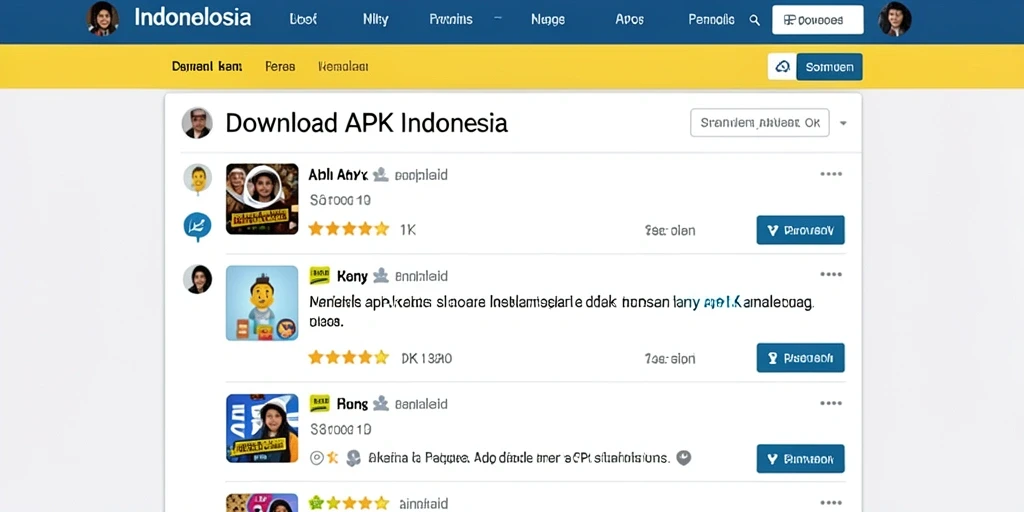Open the profile avatar at top right
The width and height of the screenshot is (1024, 512).
(894, 19)
